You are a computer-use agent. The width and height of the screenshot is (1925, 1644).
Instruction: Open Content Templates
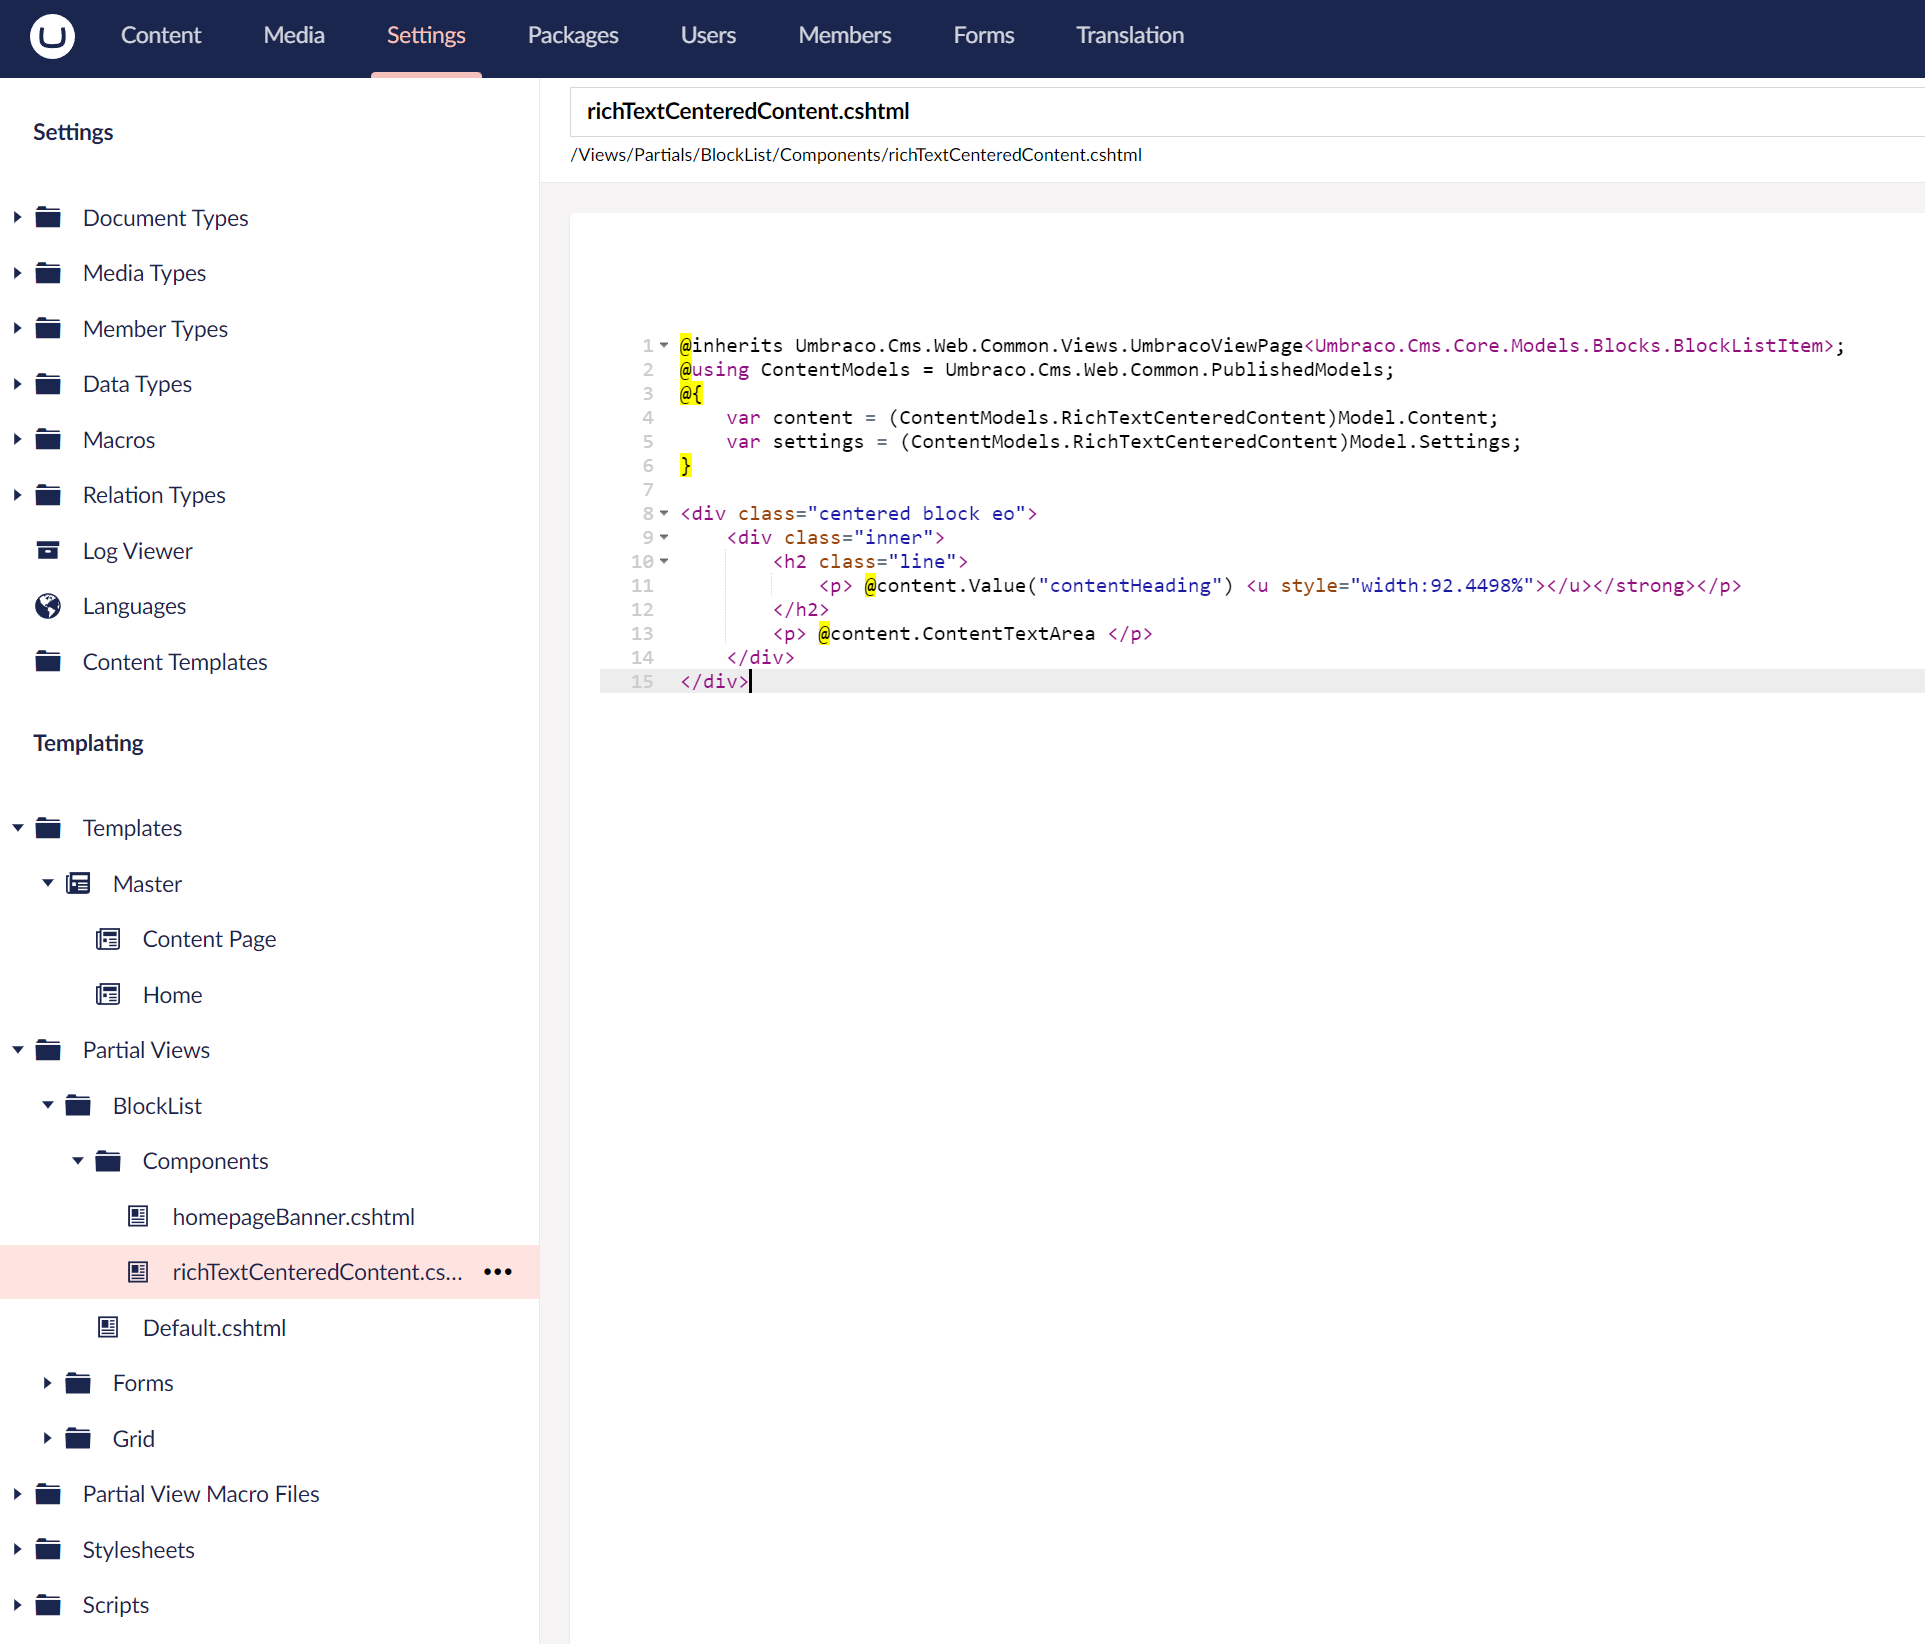point(175,661)
